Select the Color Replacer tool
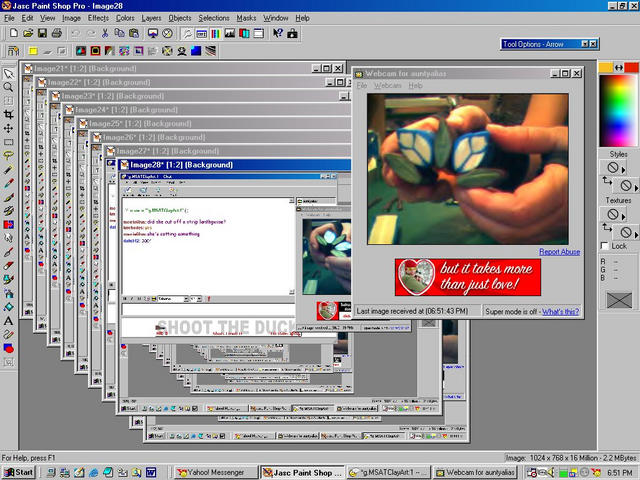 coord(8,224)
